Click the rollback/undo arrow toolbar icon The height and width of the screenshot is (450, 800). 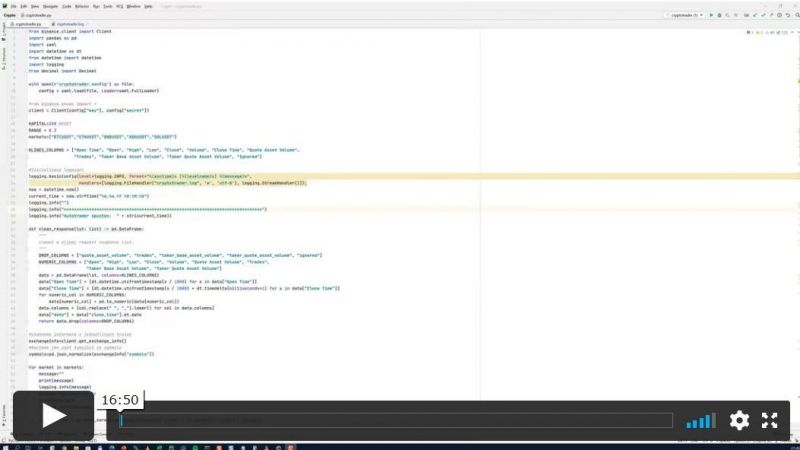788,15
